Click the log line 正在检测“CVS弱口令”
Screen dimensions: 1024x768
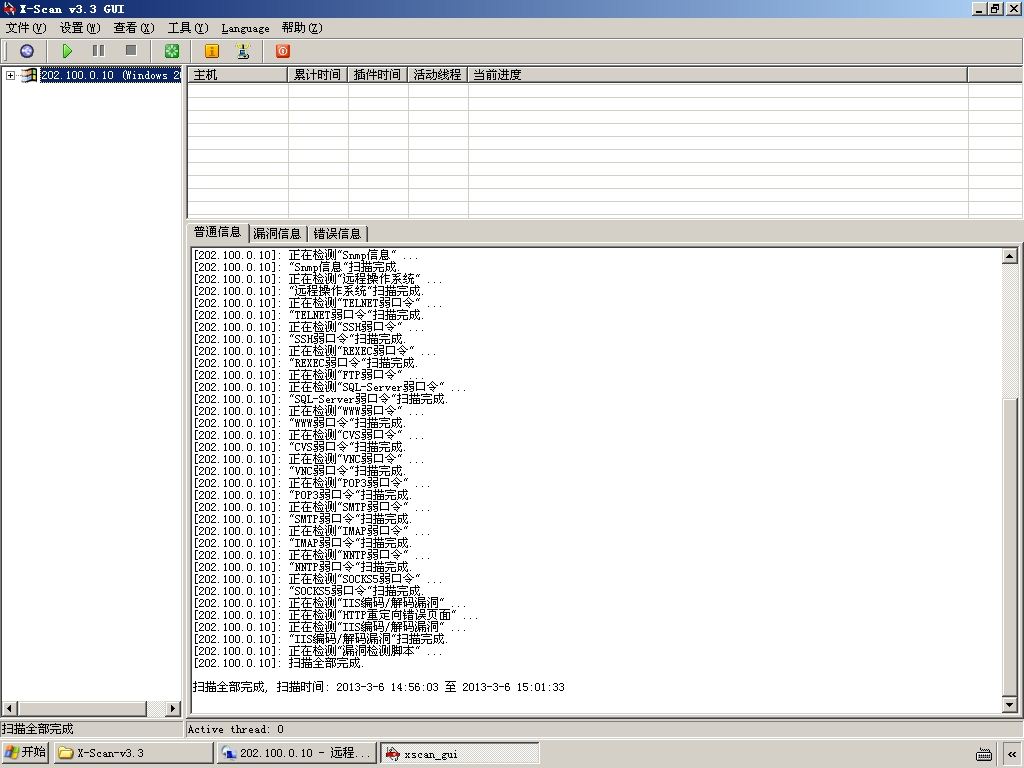308,435
